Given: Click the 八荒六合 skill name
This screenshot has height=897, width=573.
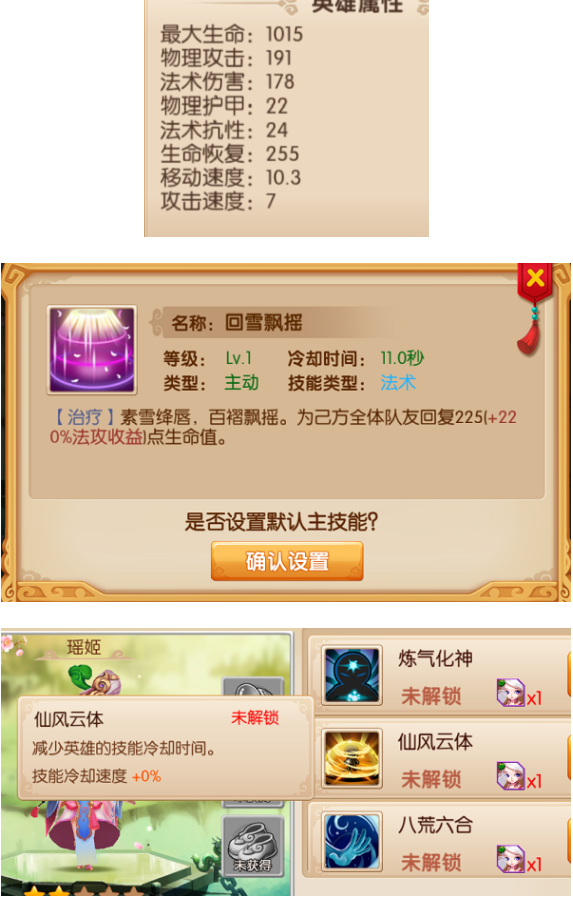Looking at the screenshot, I should 435,825.
